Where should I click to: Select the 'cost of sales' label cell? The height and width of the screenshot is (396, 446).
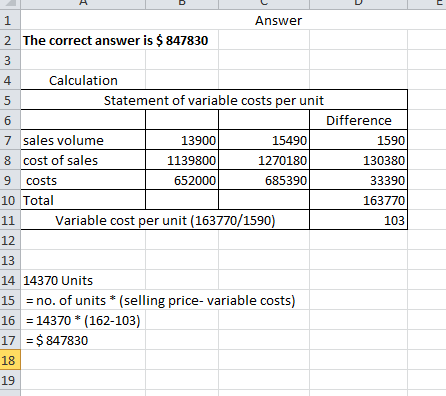click(x=83, y=160)
